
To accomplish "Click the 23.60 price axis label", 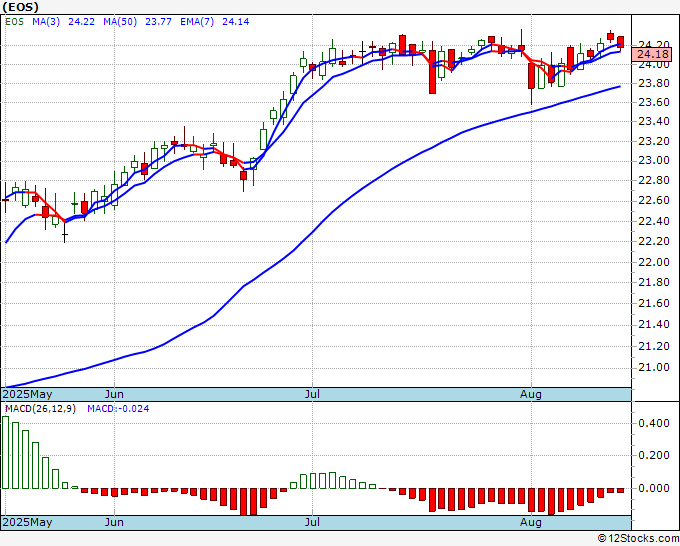I will (654, 102).
